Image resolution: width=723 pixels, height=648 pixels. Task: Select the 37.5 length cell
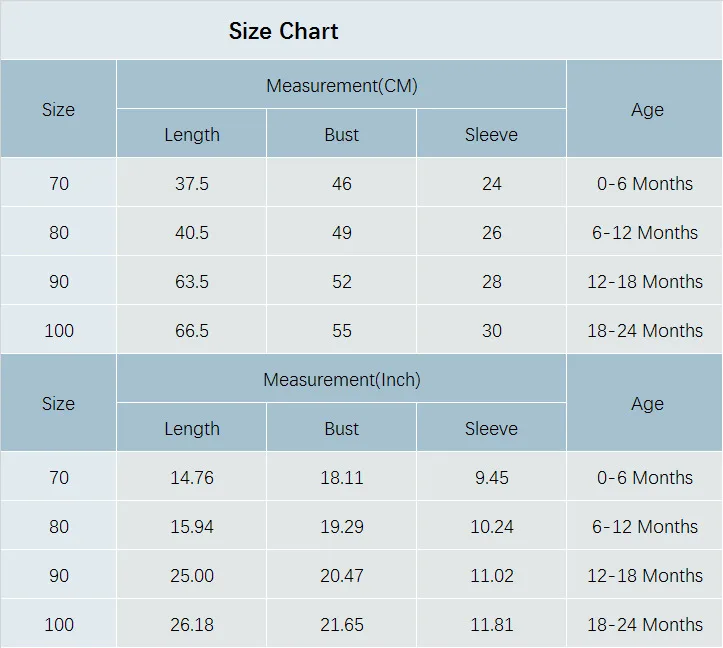(192, 184)
